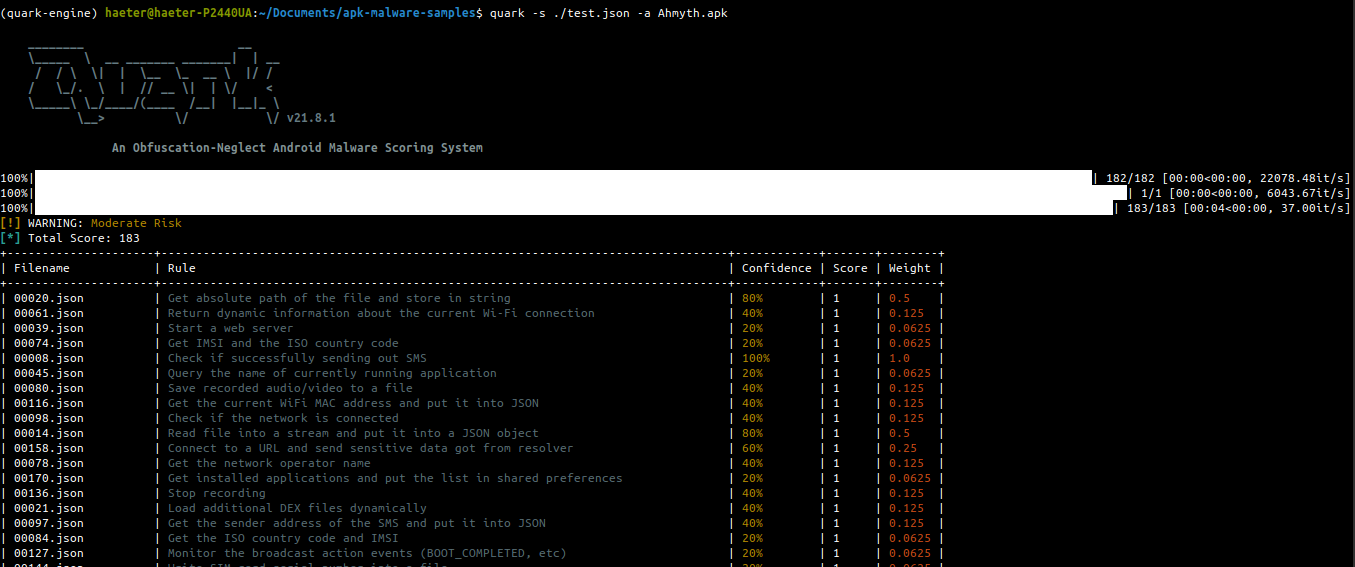Click the 00080.json filename

click(49, 388)
